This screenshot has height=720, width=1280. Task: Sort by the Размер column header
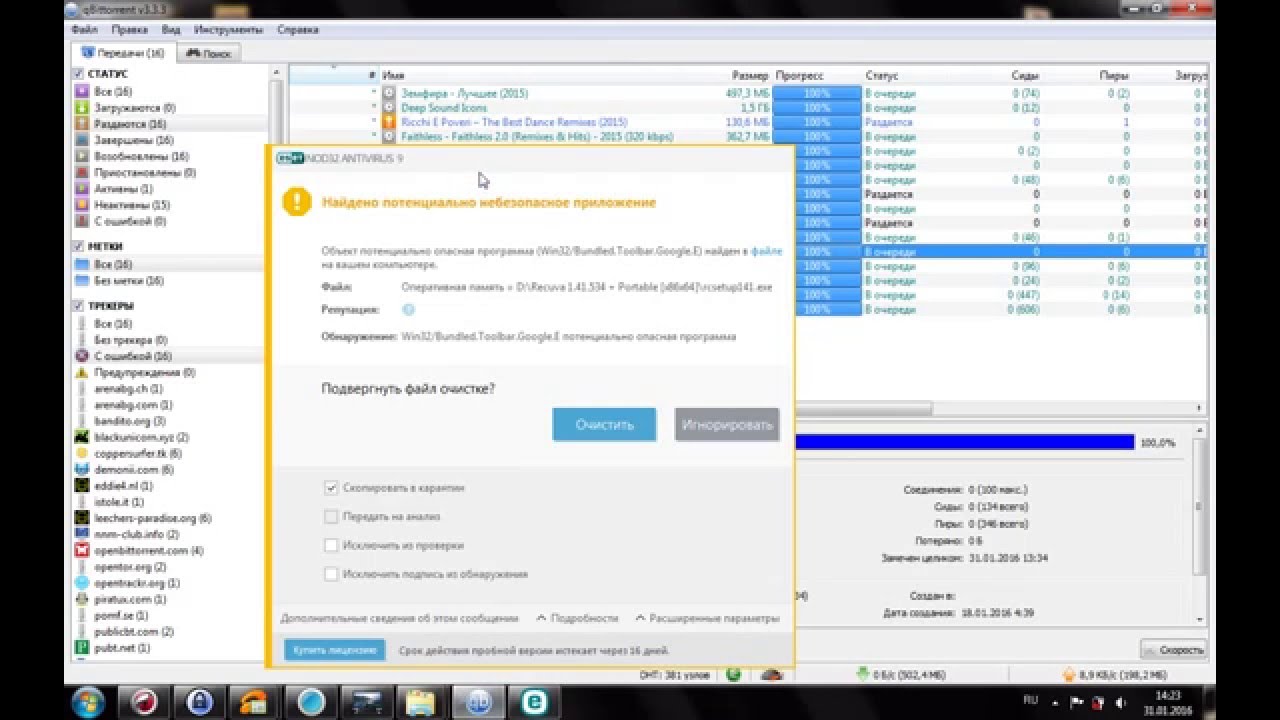pos(749,75)
